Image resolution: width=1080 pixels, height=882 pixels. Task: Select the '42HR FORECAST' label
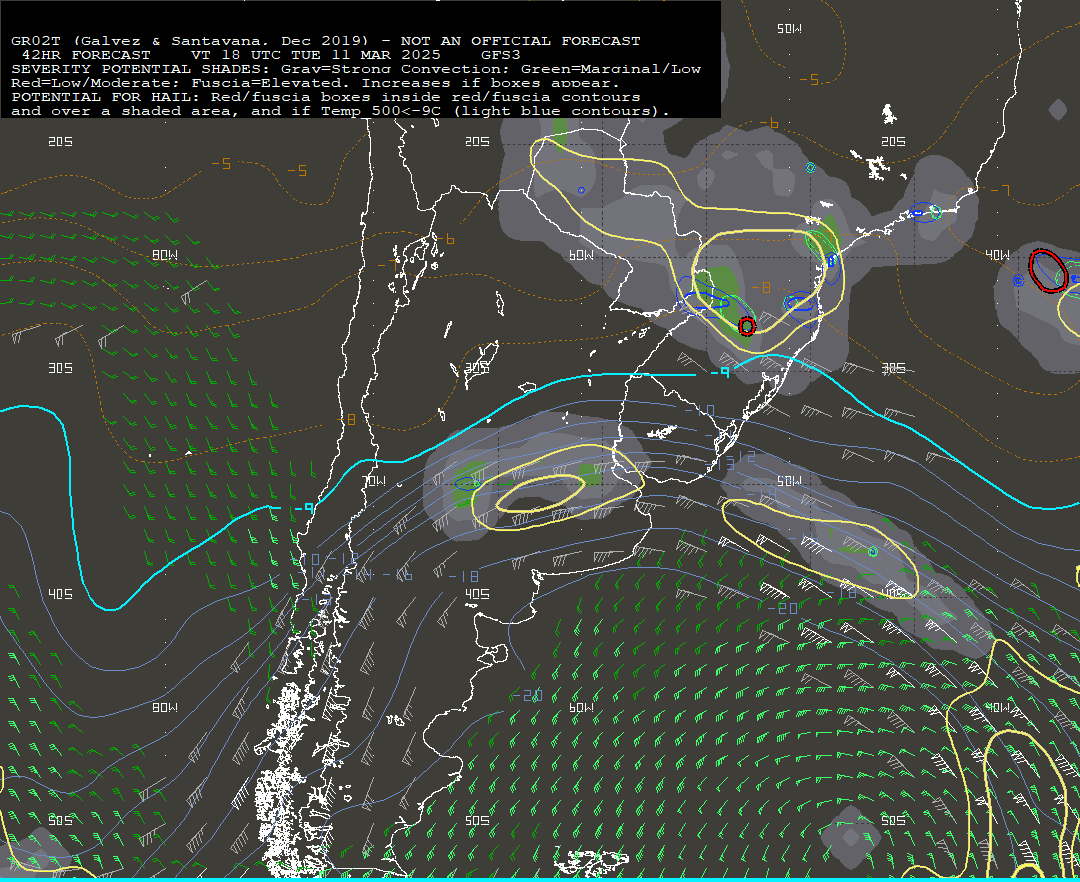pos(85,55)
